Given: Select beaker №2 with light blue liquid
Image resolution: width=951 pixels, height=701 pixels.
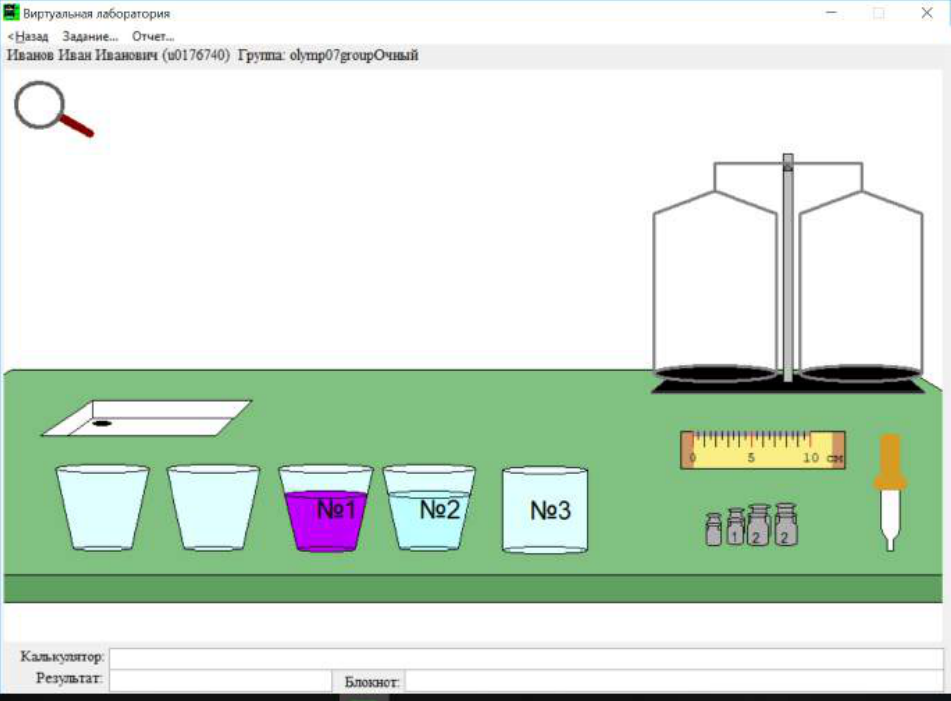Looking at the screenshot, I should pos(429,508).
